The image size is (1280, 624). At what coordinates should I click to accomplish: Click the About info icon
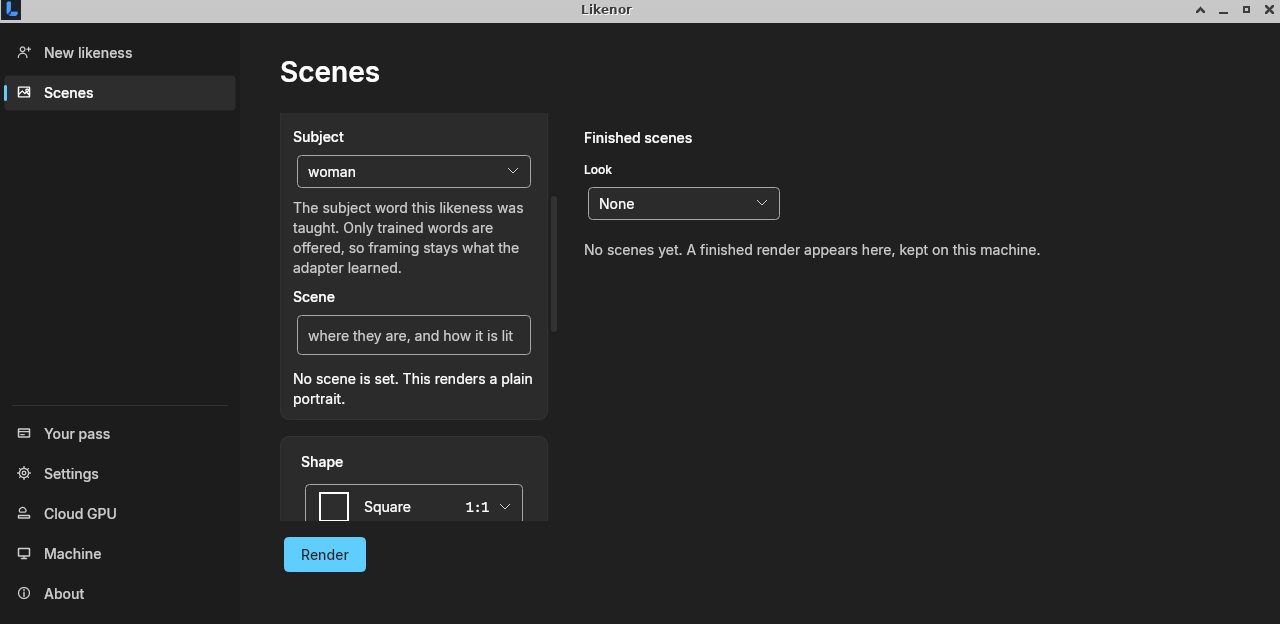click(24, 593)
